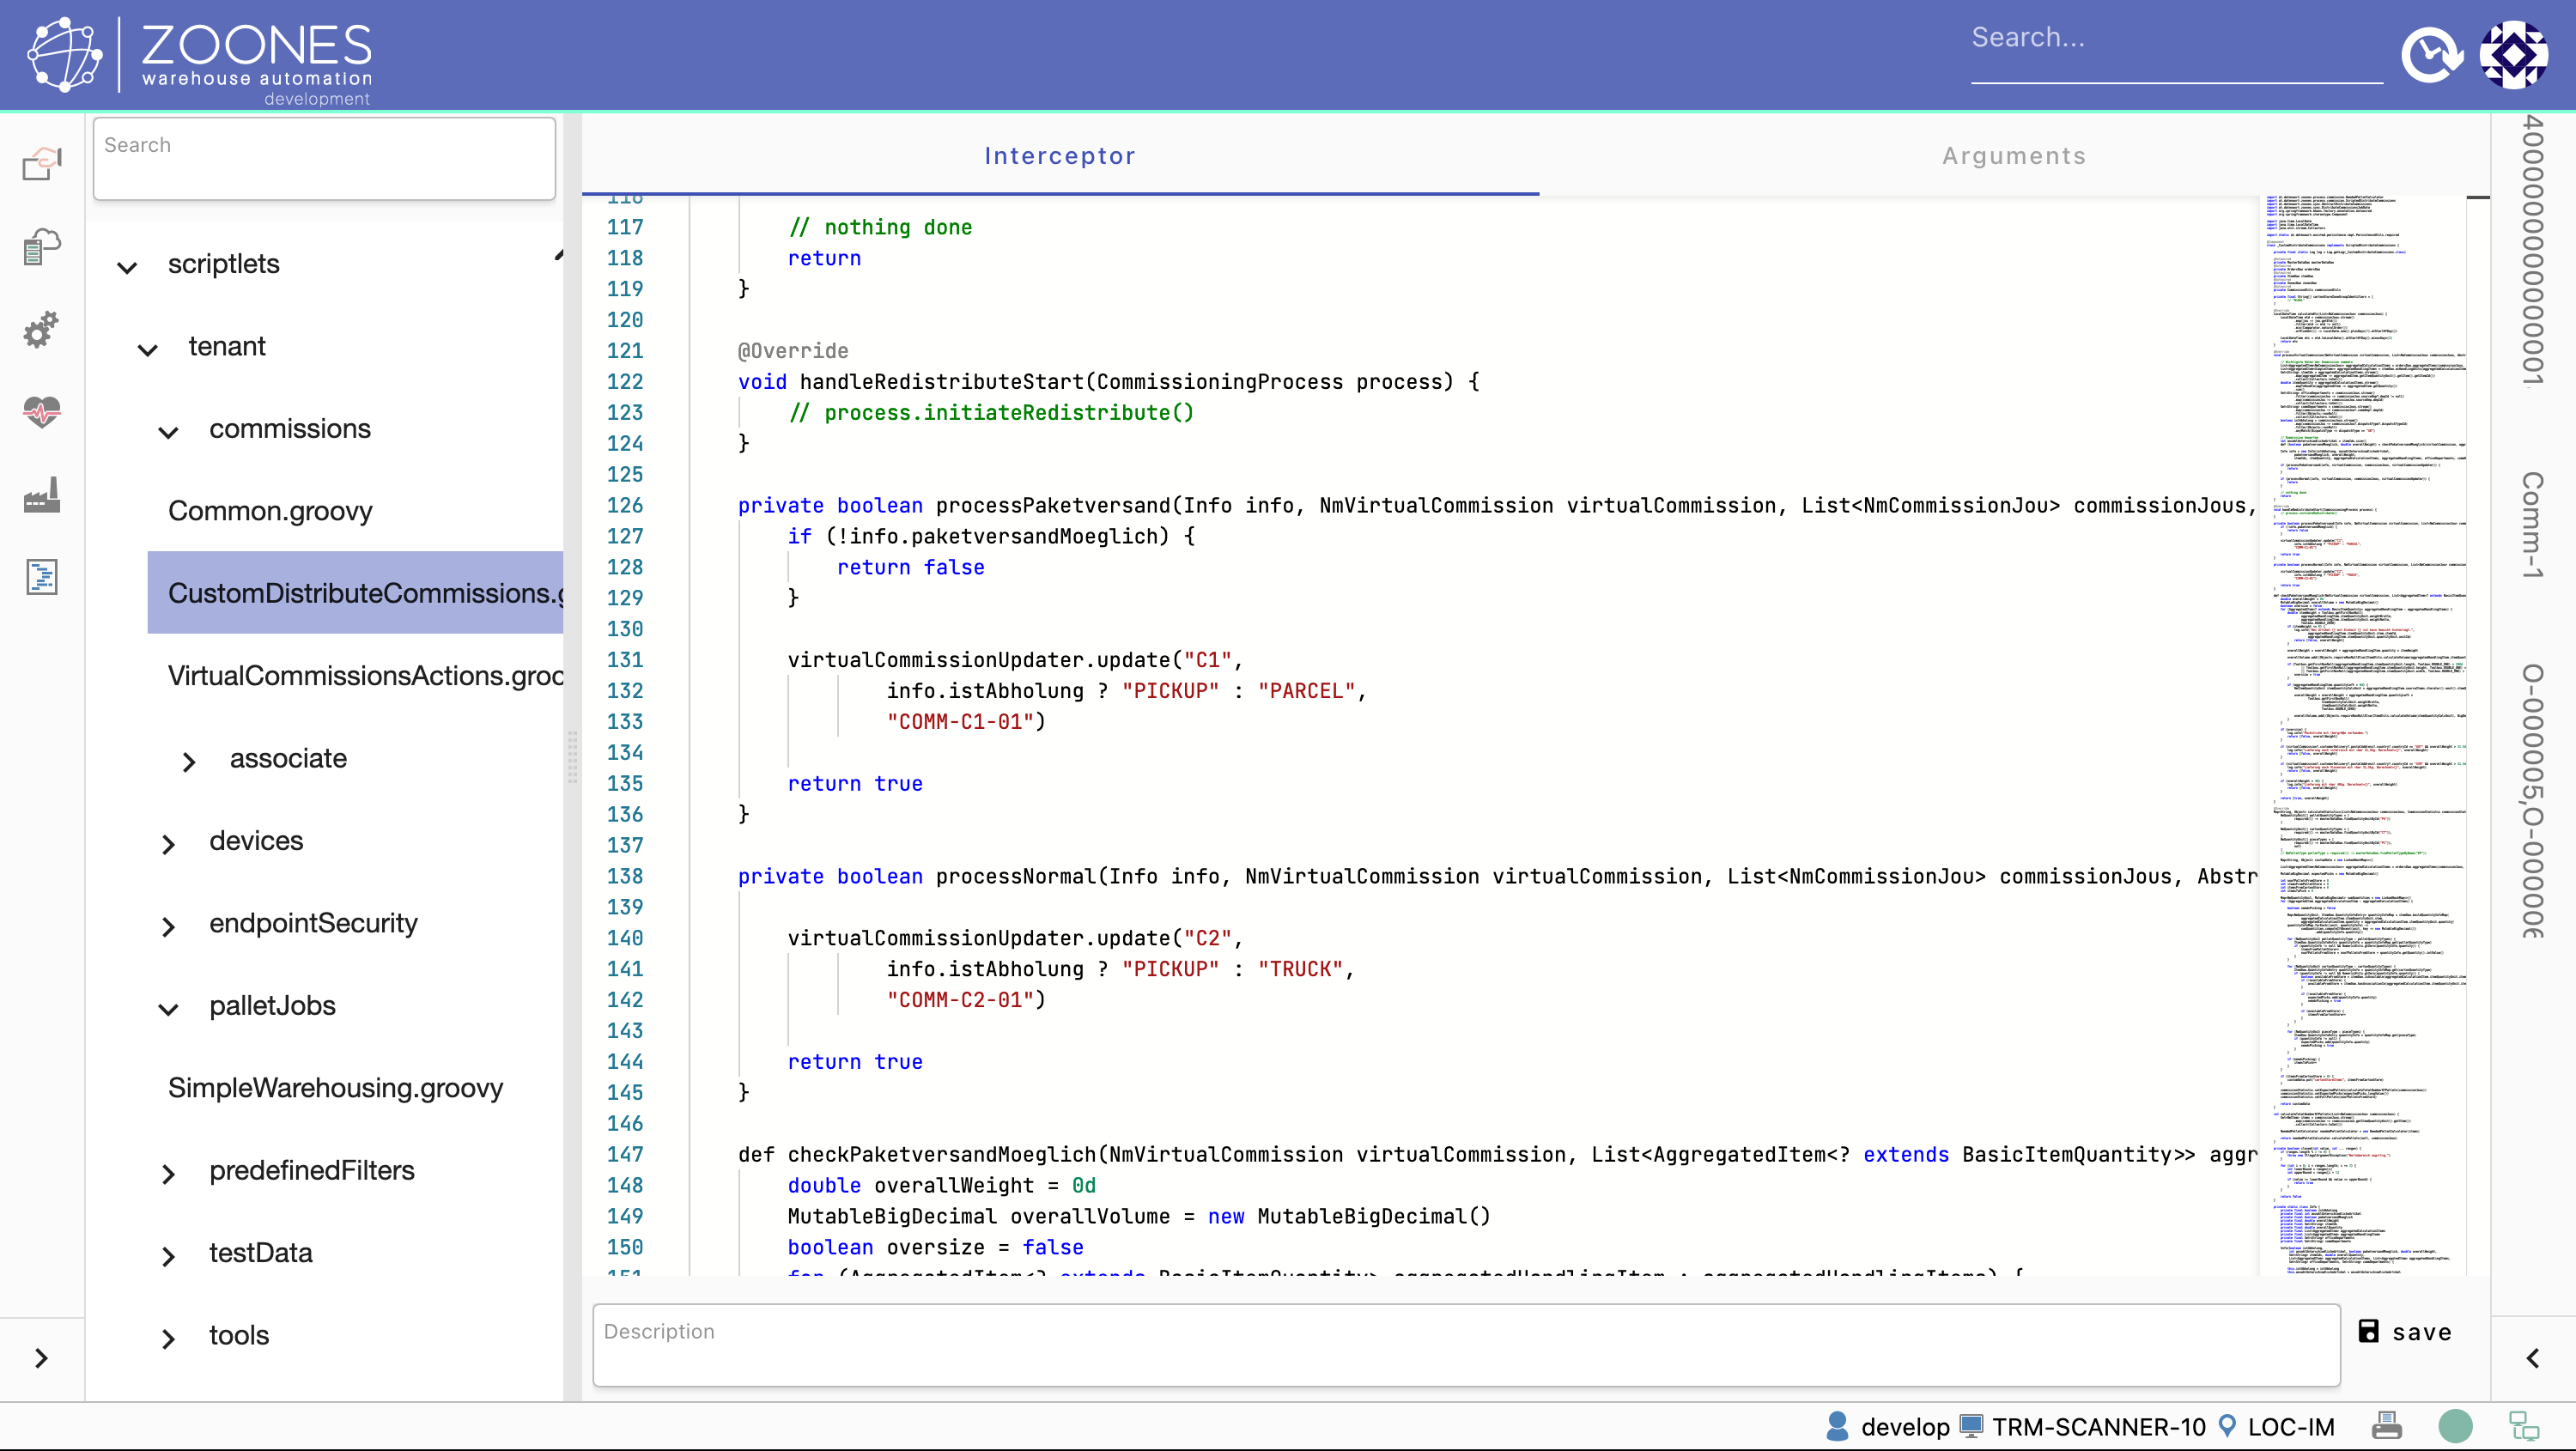
Task: Open the factory sidebar icon
Action: pos(42,494)
